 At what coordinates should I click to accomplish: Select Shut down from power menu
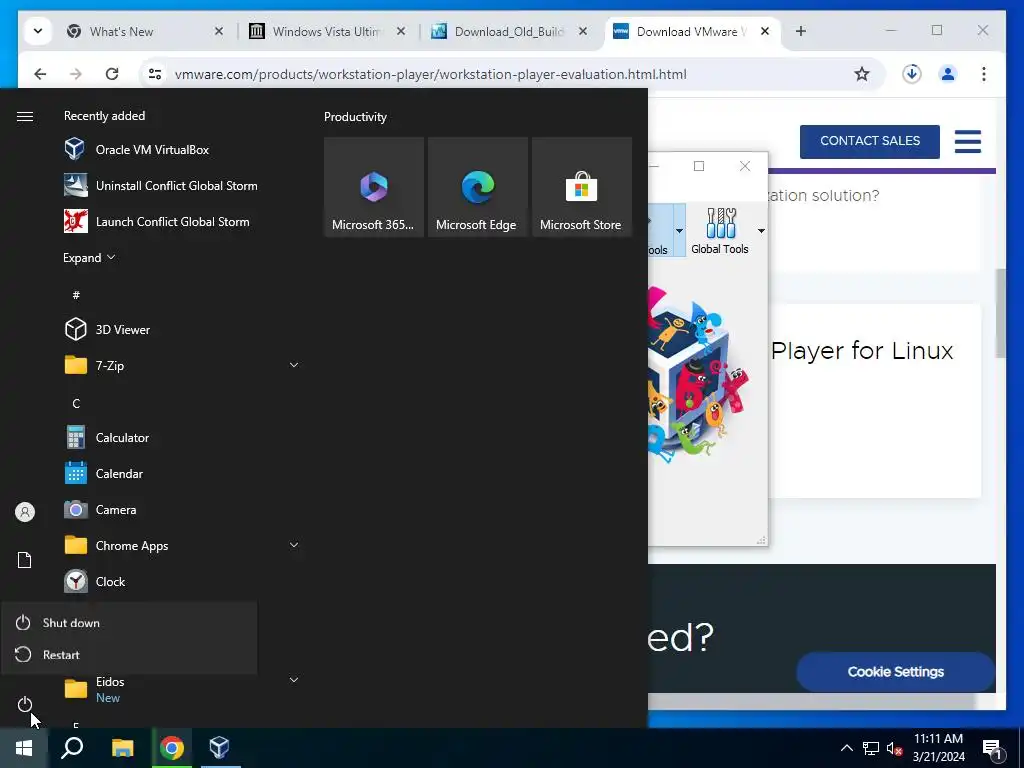129,622
